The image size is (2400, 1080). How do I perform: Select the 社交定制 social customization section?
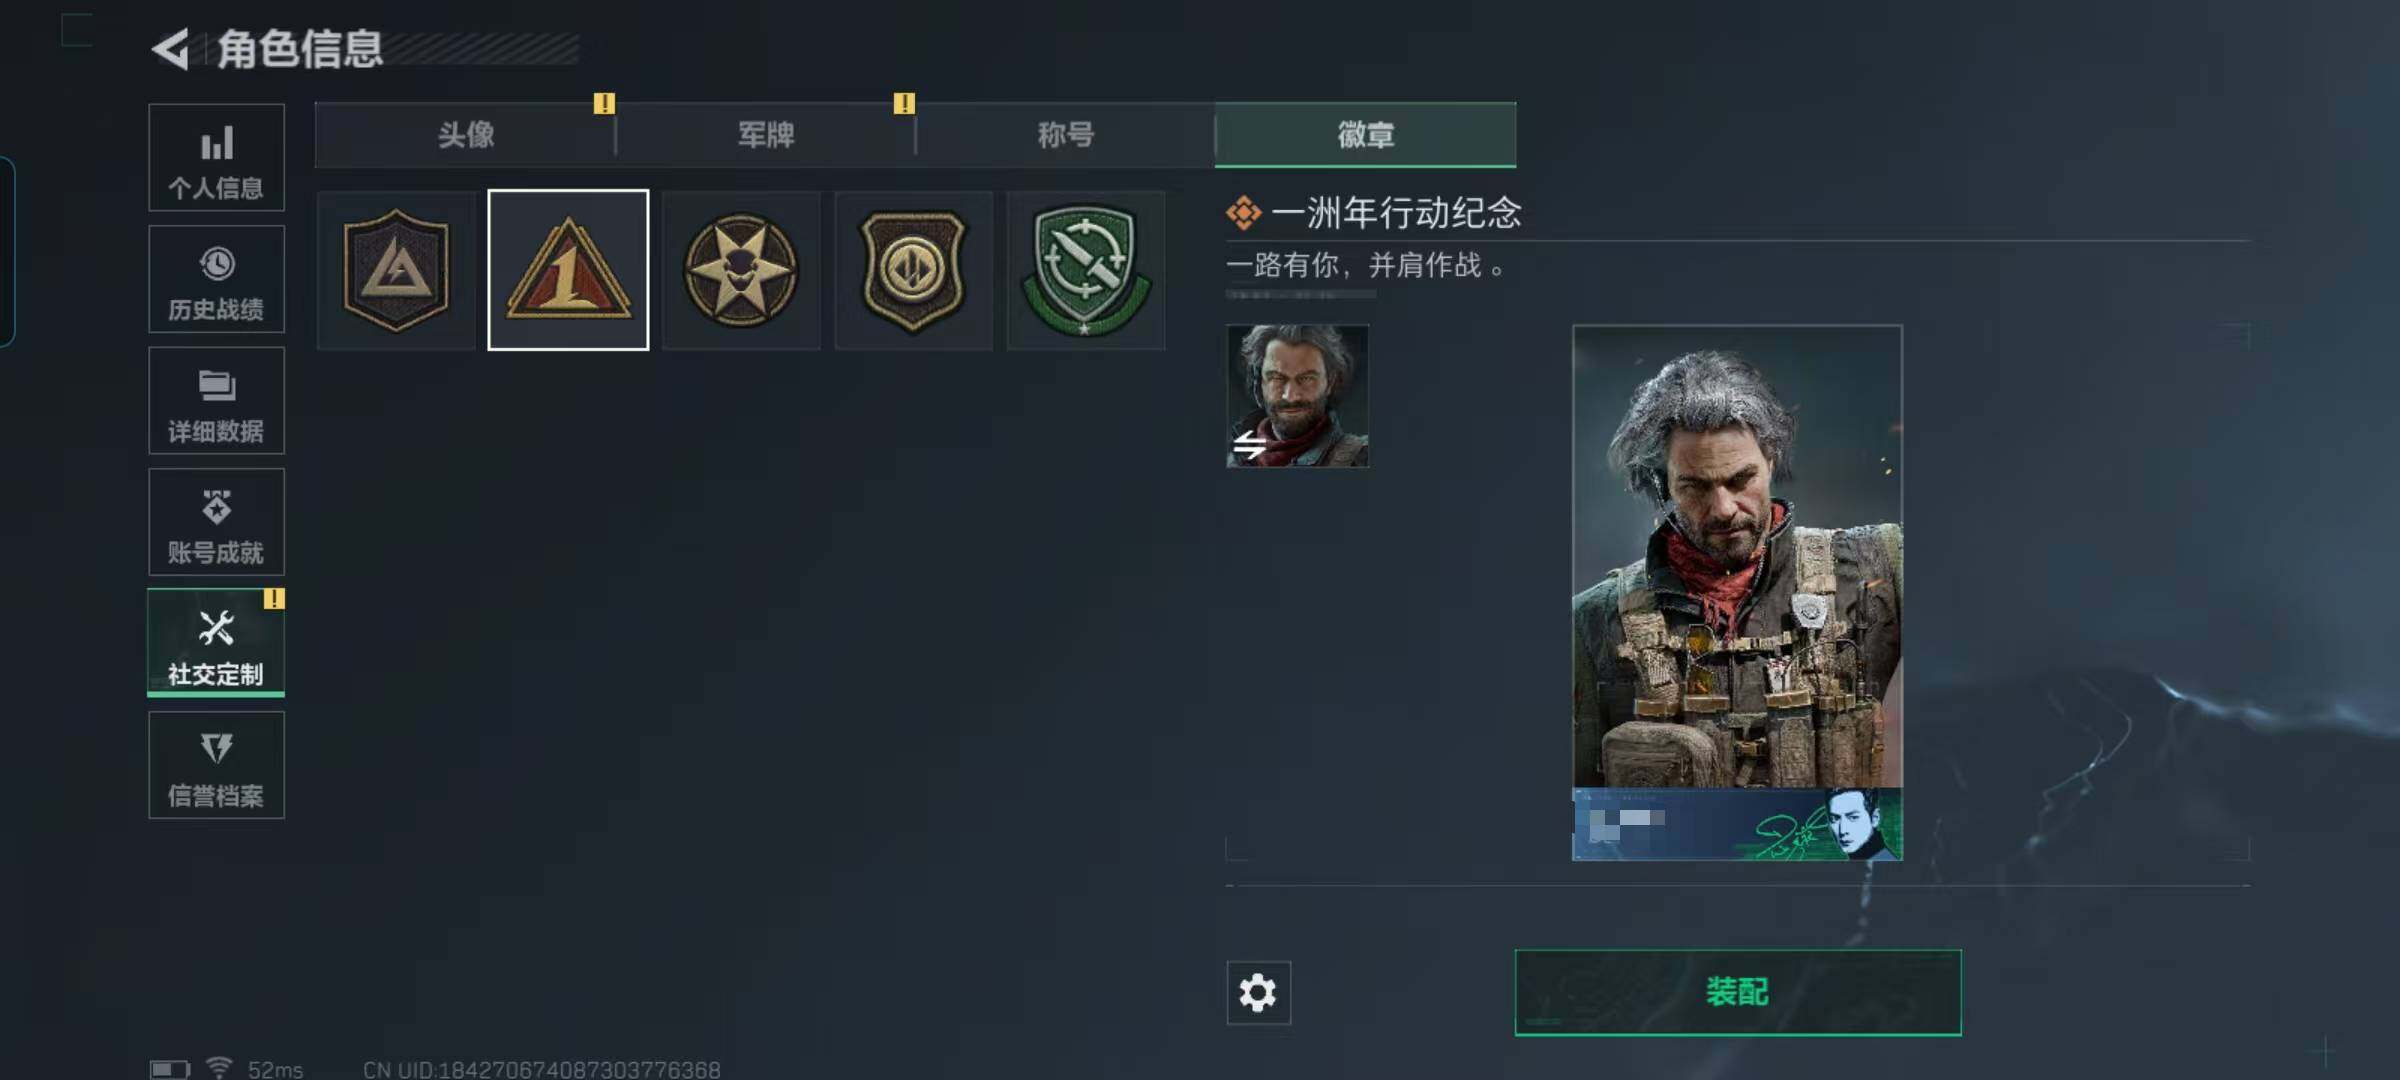click(216, 643)
